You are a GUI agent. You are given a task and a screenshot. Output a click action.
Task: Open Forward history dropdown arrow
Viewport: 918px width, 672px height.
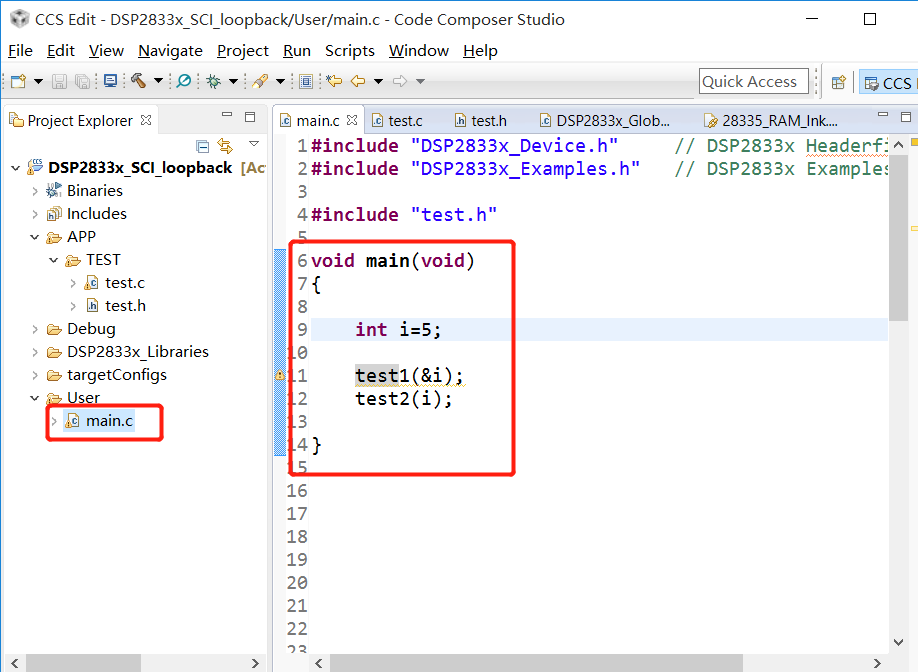(x=420, y=81)
